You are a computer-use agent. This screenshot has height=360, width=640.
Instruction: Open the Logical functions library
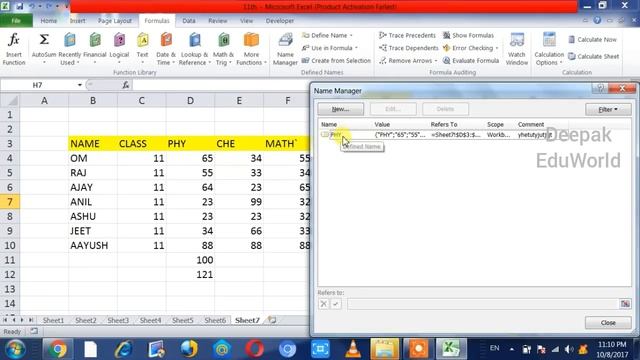coord(119,49)
